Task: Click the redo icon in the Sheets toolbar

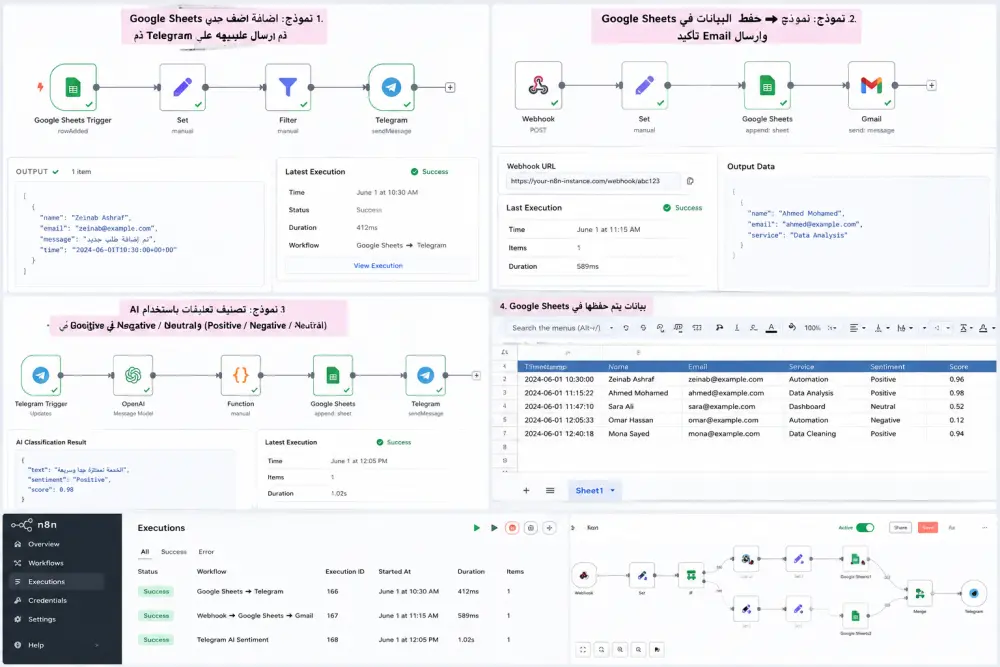Action: pos(643,328)
